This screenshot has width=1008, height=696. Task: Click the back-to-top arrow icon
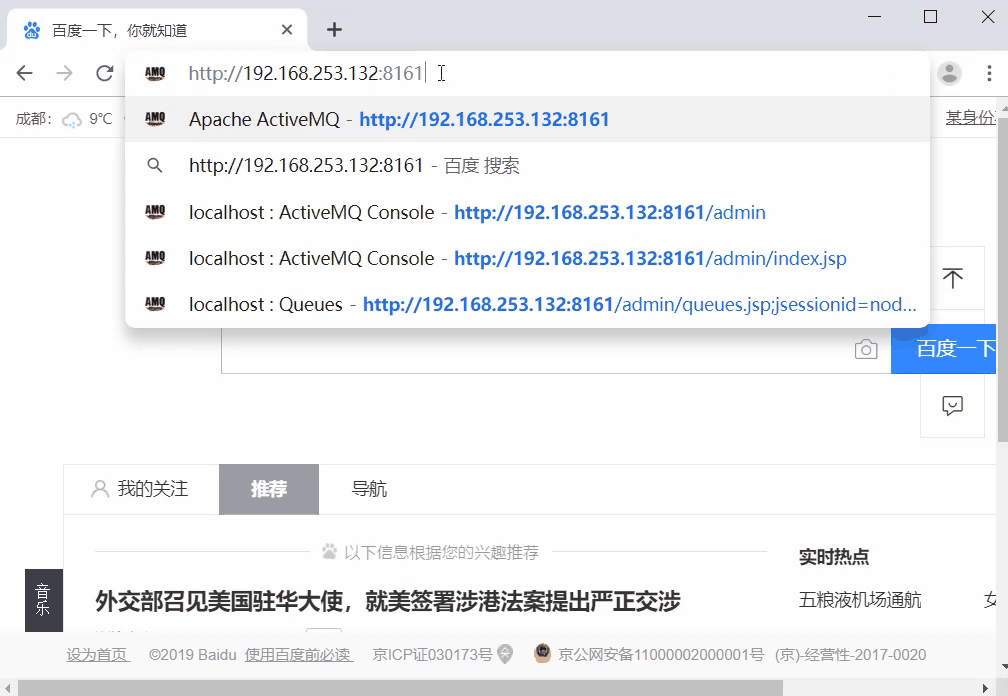[952, 278]
